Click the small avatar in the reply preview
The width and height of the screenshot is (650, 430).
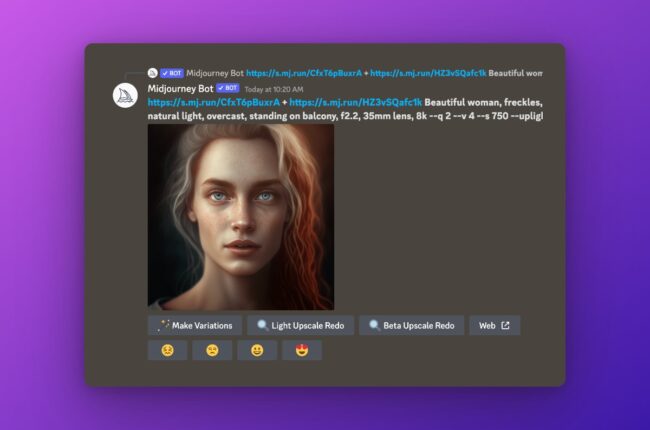click(153, 73)
